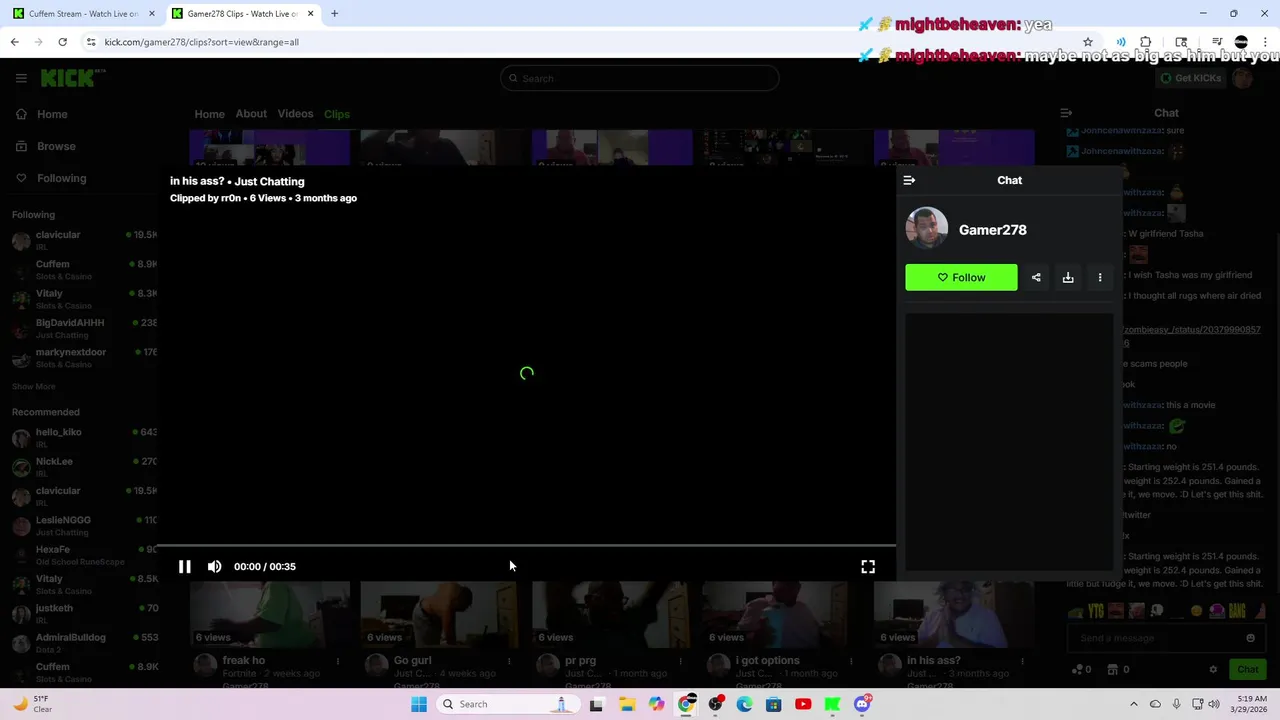
Task: Click the Send a message chat field
Action: 1155,638
